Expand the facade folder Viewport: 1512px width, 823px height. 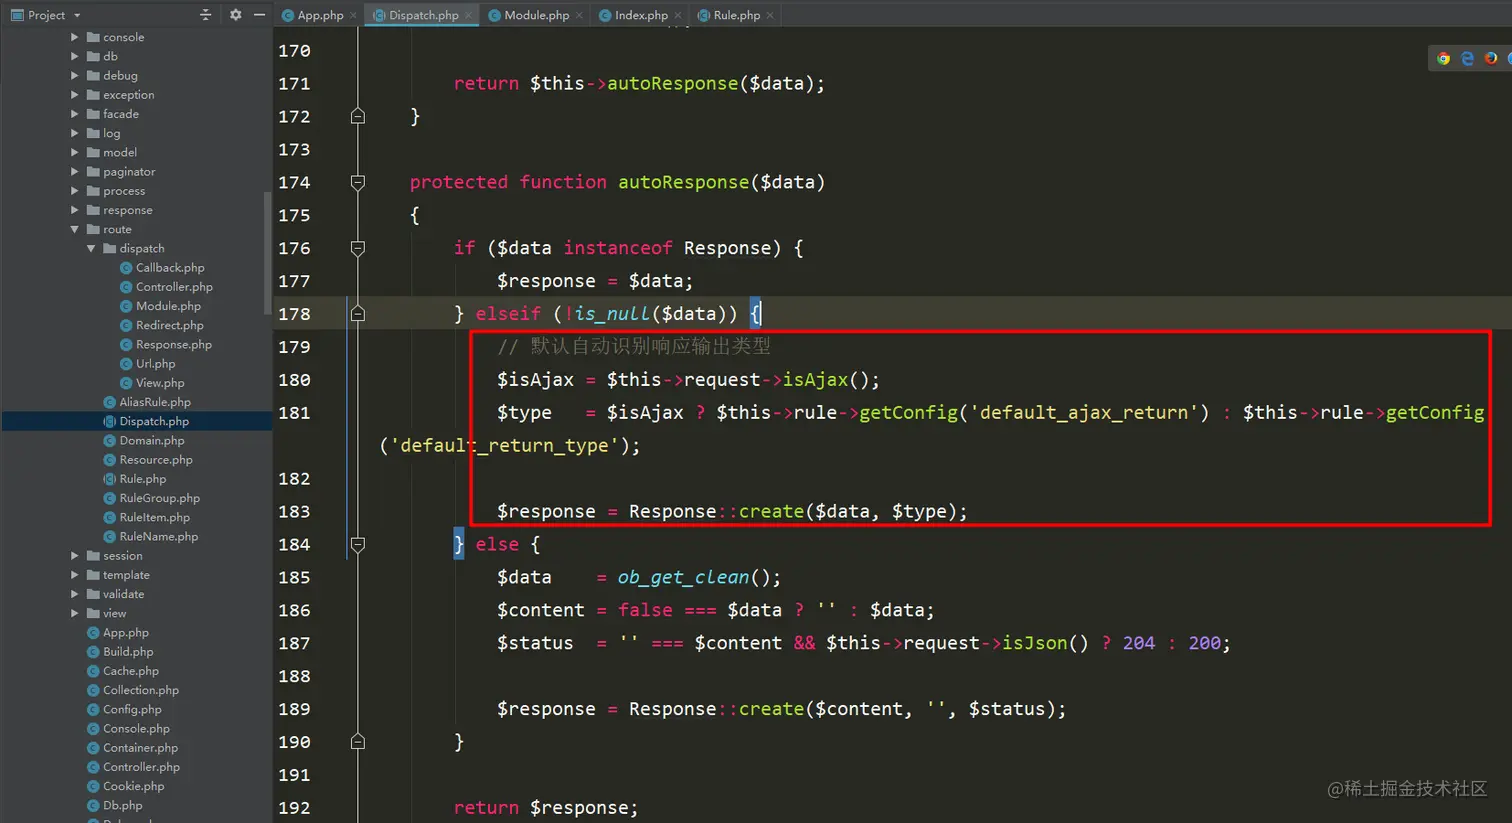[x=74, y=114]
